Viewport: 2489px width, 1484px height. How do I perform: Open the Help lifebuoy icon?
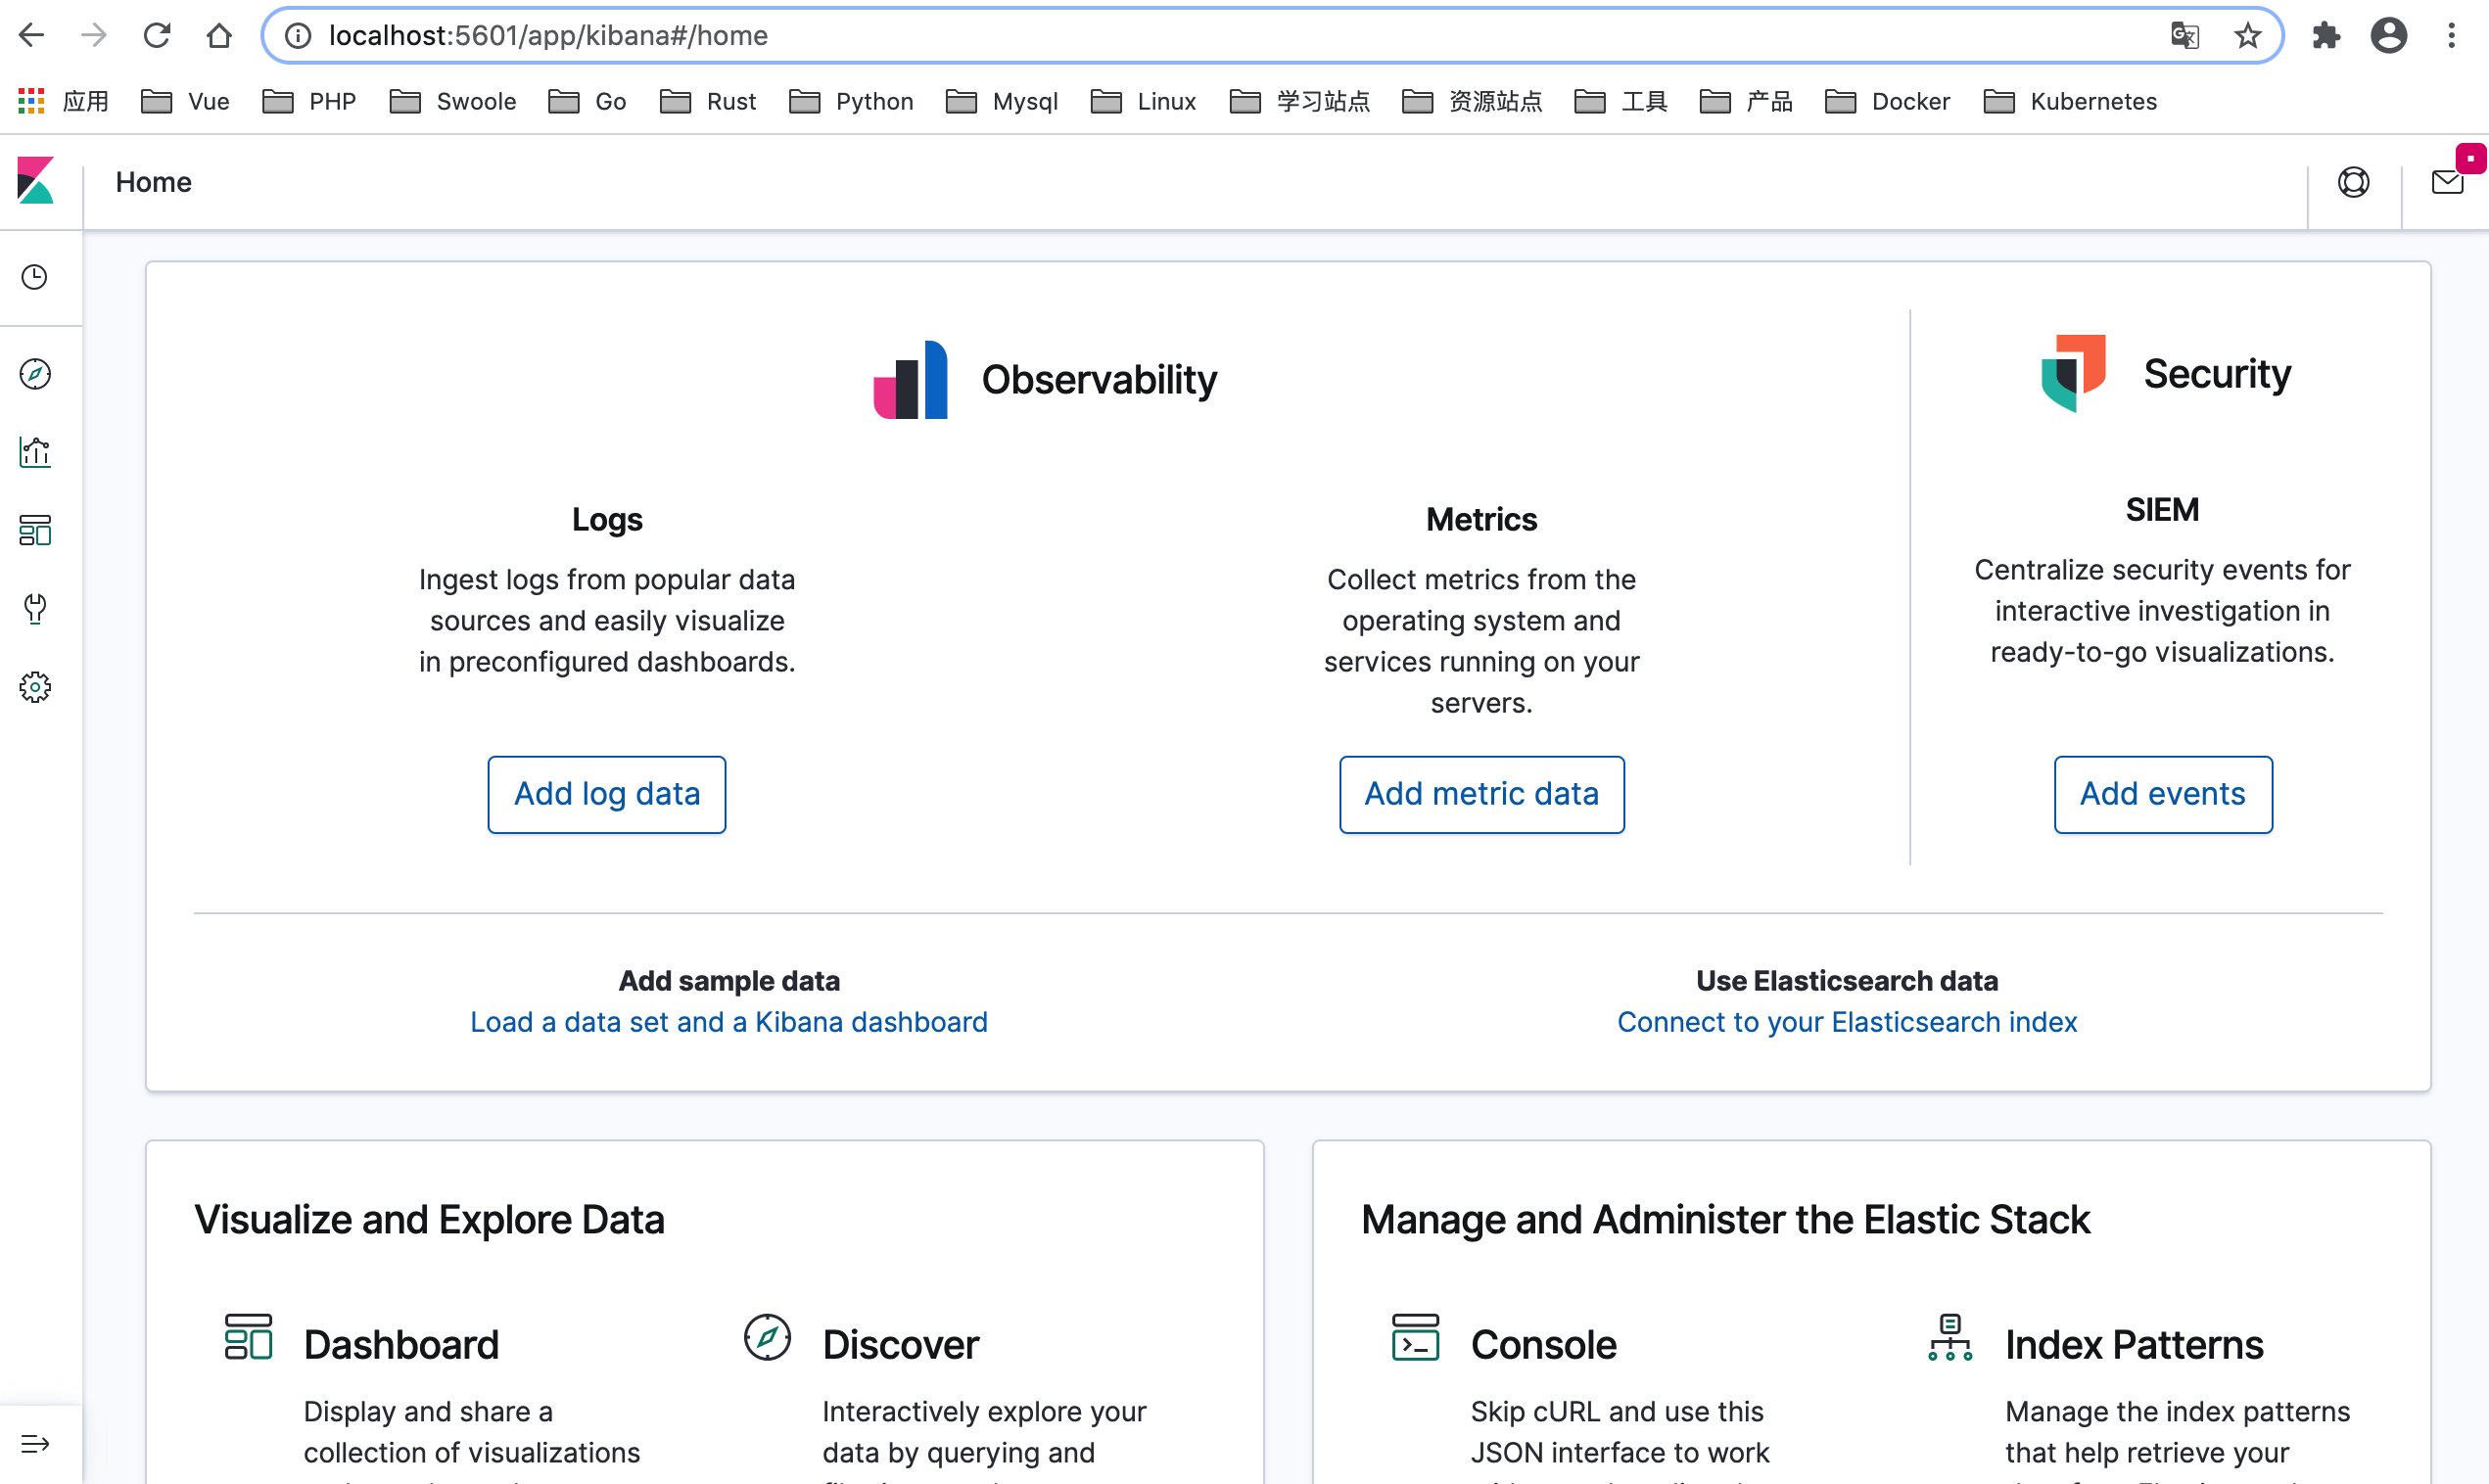click(2353, 182)
